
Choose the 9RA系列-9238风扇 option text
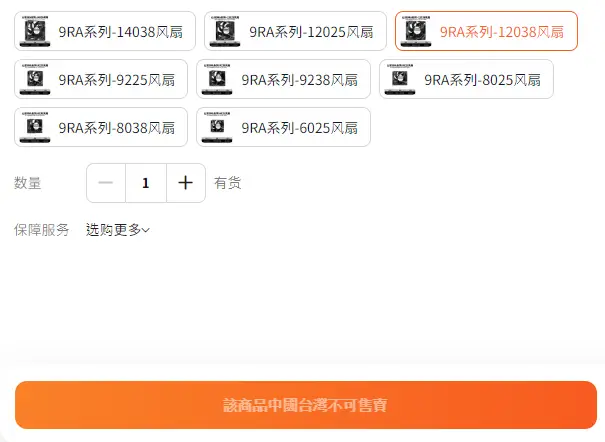(x=299, y=80)
